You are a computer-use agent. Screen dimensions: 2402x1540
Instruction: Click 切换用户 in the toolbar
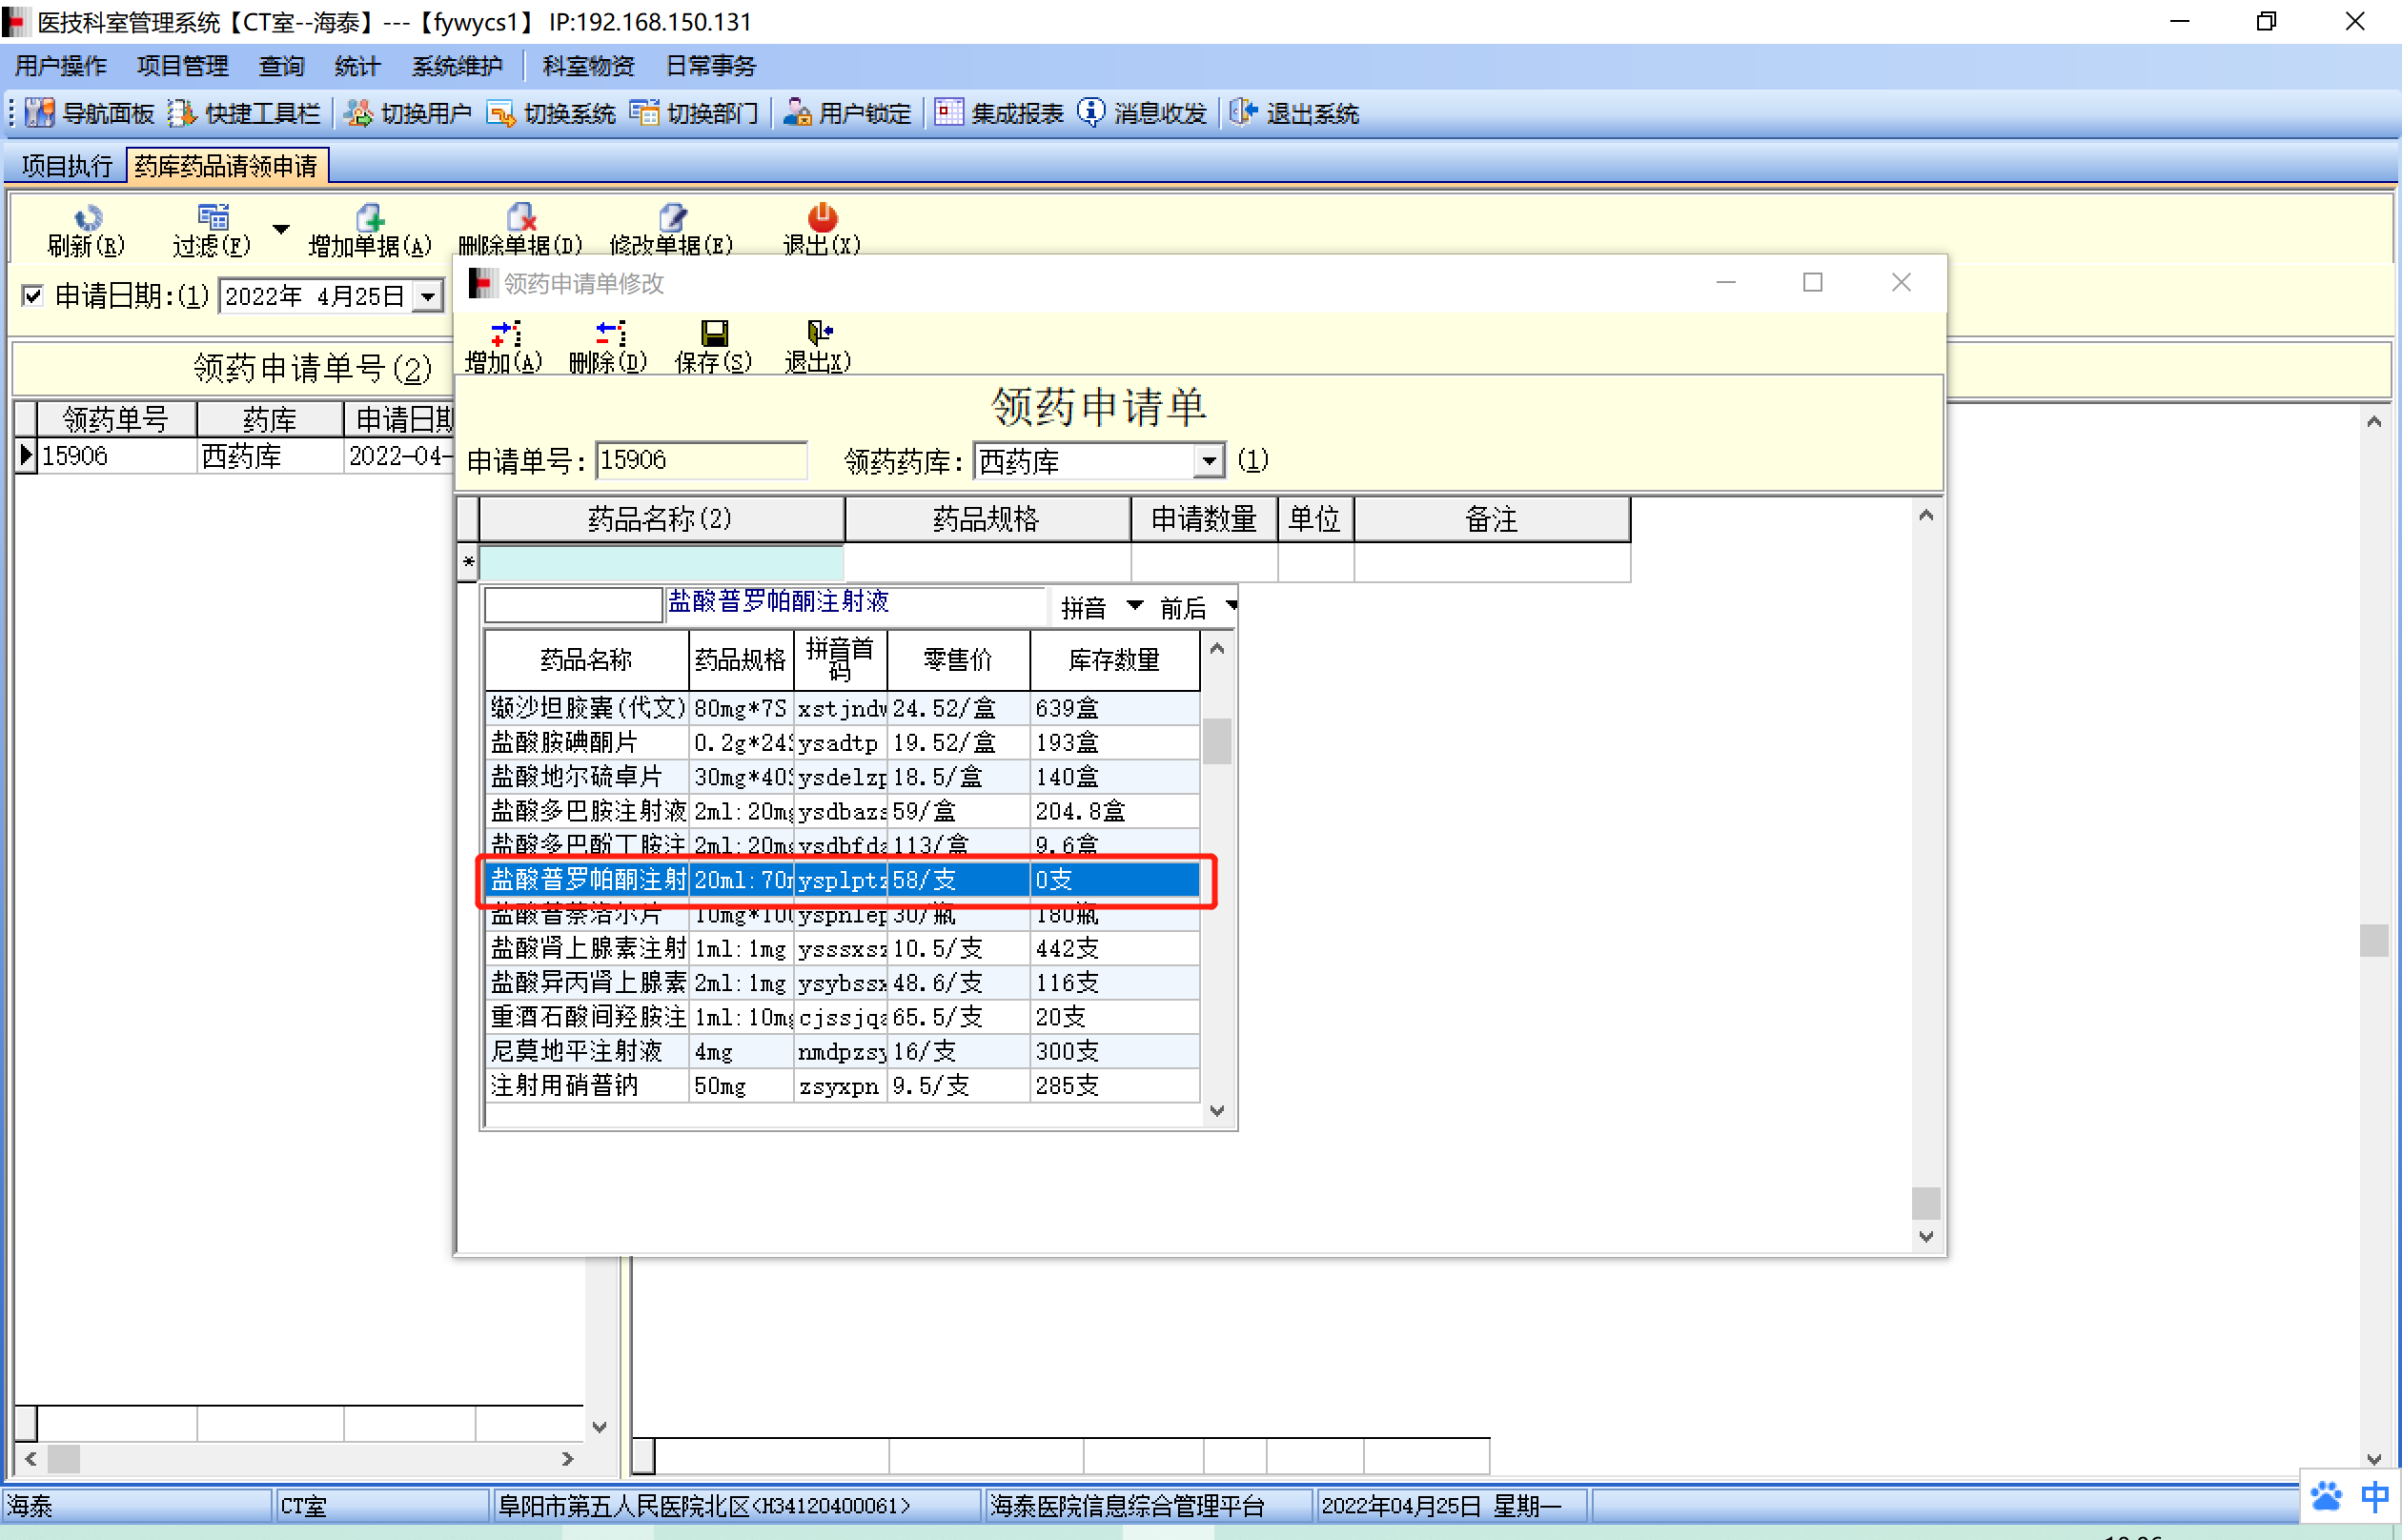click(409, 113)
